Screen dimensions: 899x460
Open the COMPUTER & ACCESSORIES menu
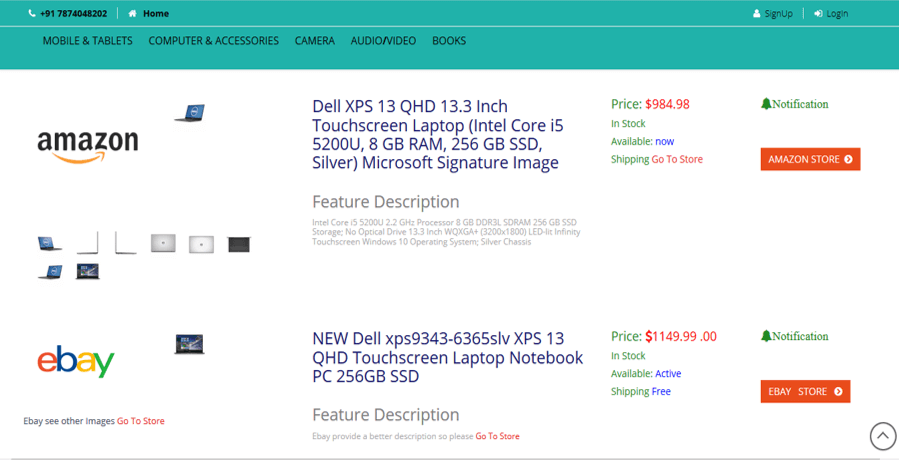(214, 41)
